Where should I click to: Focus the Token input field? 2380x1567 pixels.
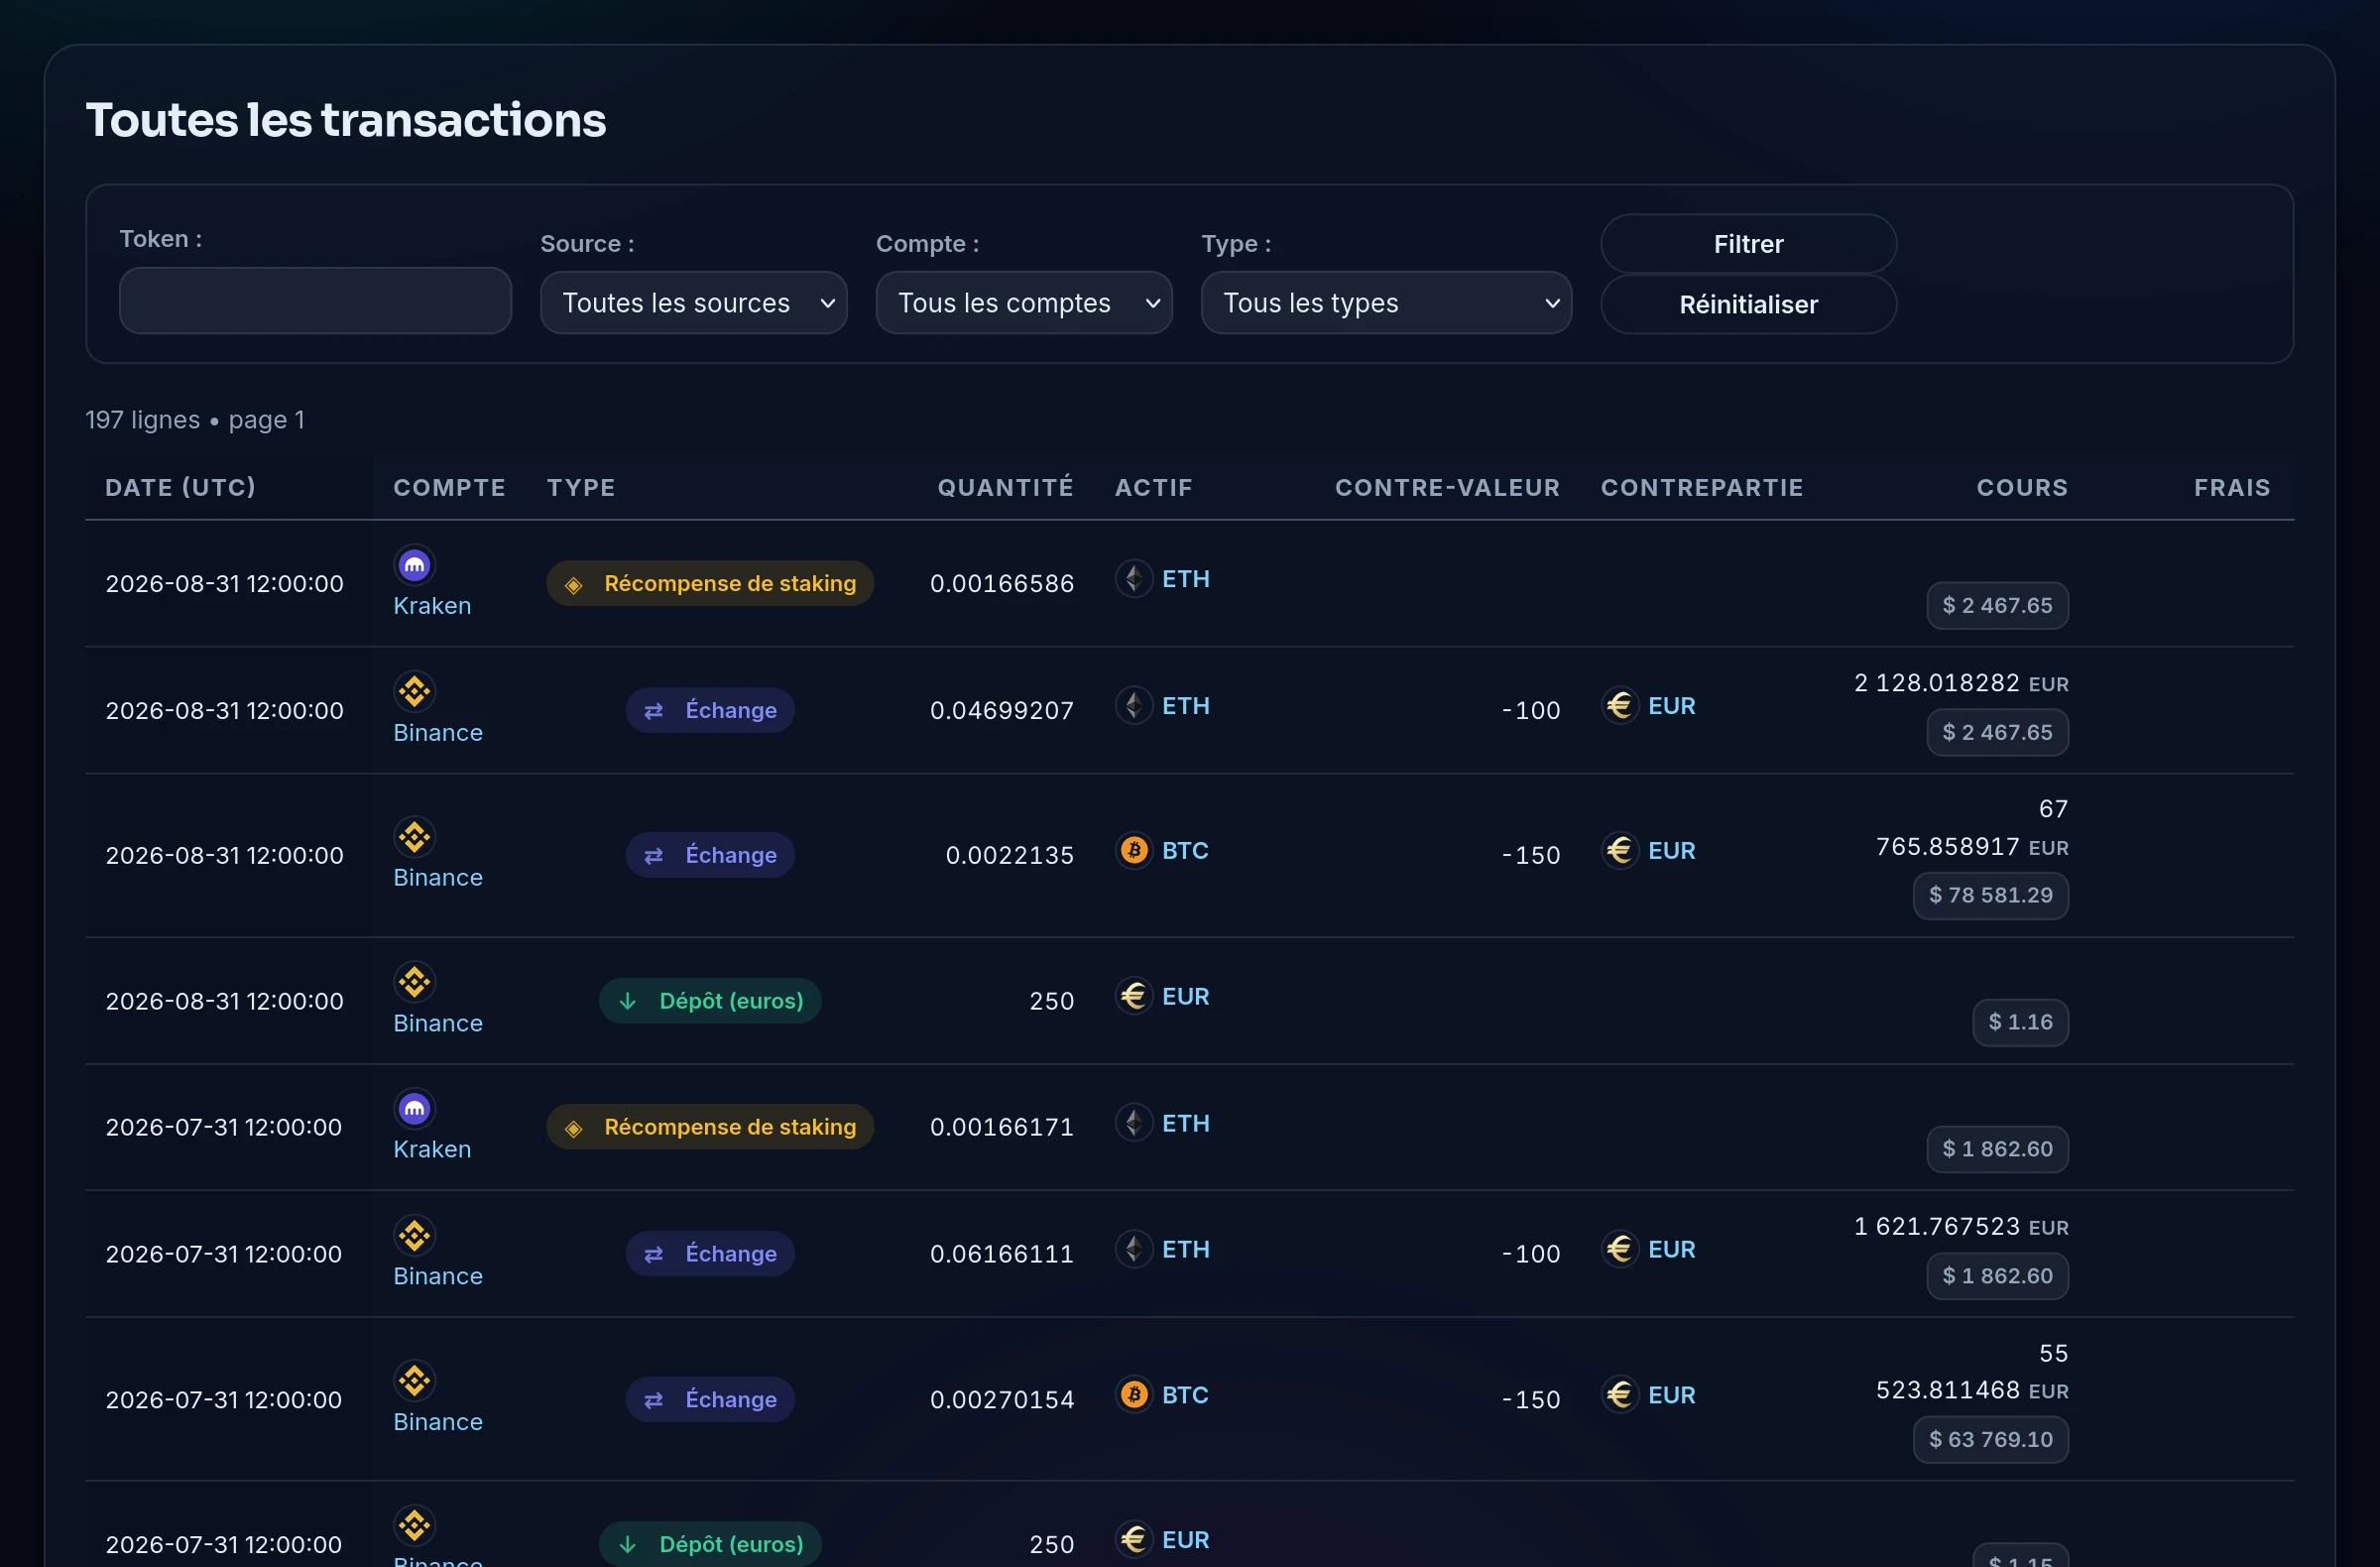(315, 300)
